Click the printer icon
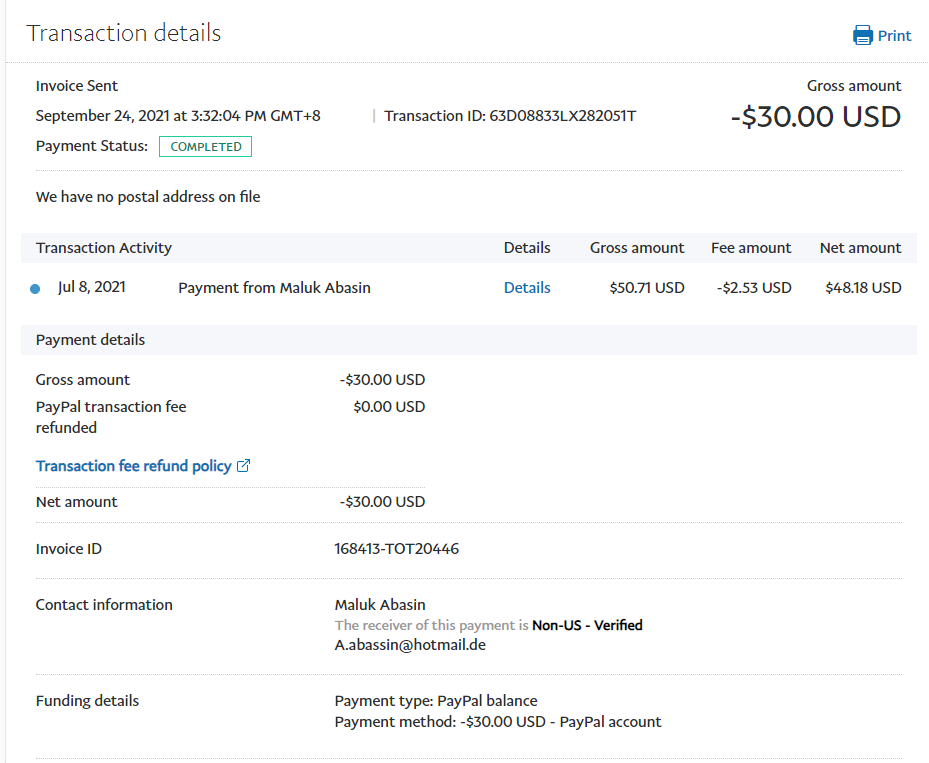Screen dimensions: 929x763 tap(862, 36)
